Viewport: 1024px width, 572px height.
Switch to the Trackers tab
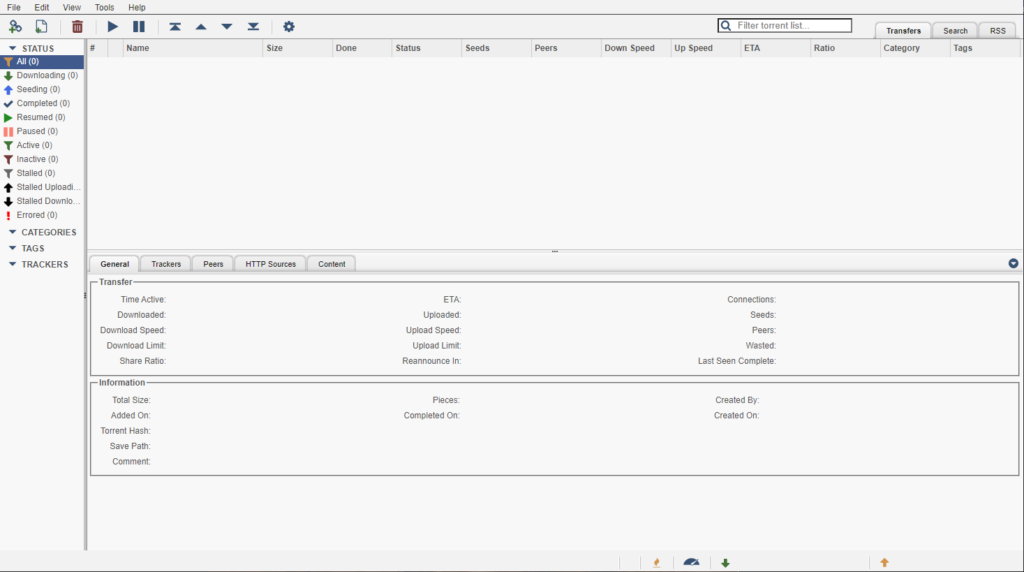coord(166,264)
